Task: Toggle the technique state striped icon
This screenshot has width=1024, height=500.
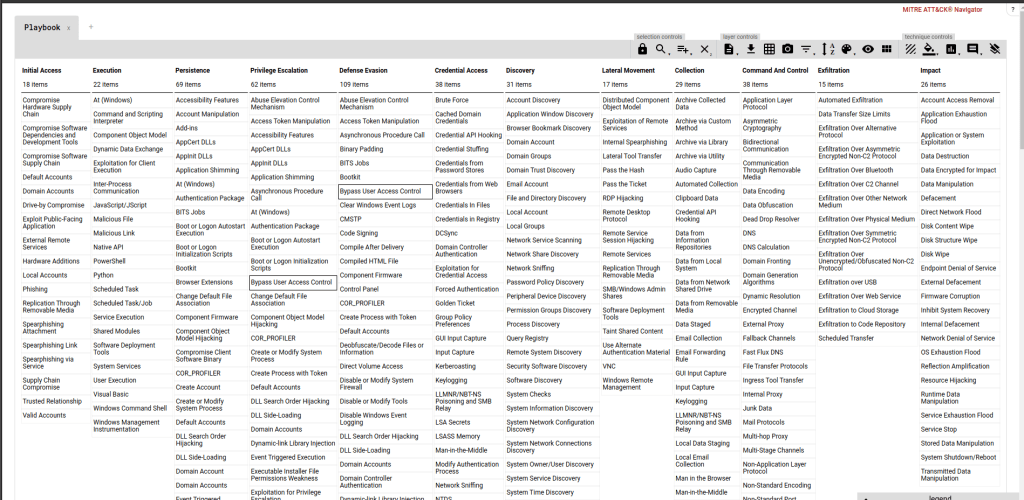Action: [911, 49]
